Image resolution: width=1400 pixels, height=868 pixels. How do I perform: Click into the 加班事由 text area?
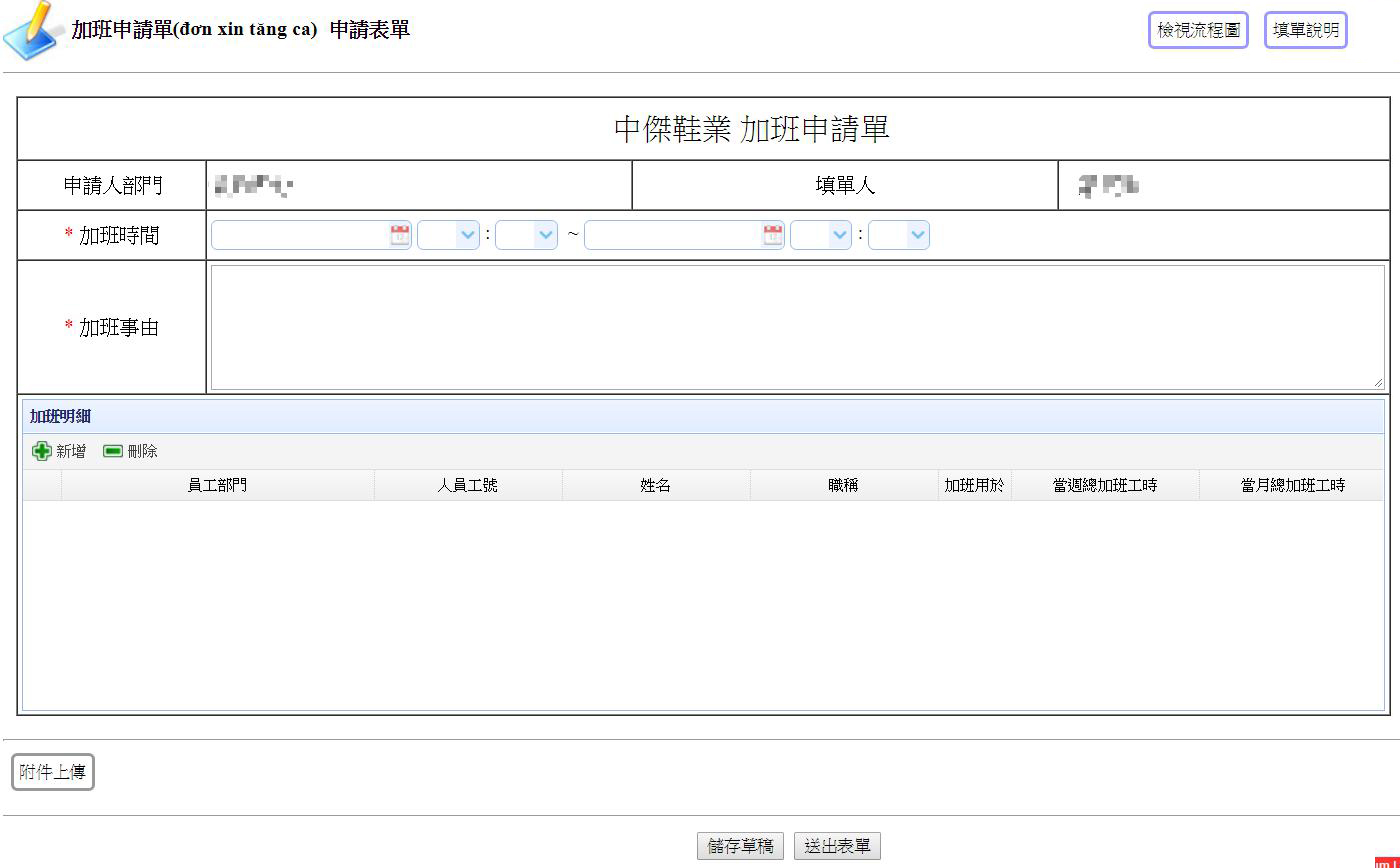point(796,327)
